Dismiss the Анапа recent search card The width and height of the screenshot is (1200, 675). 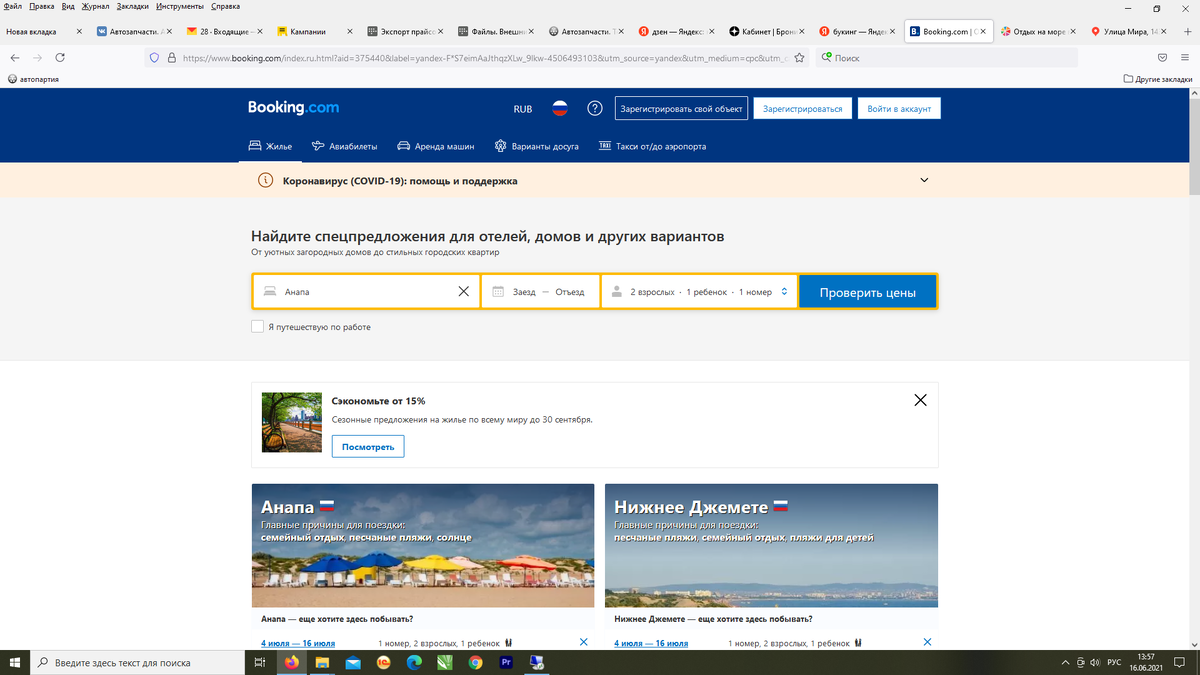pos(583,642)
